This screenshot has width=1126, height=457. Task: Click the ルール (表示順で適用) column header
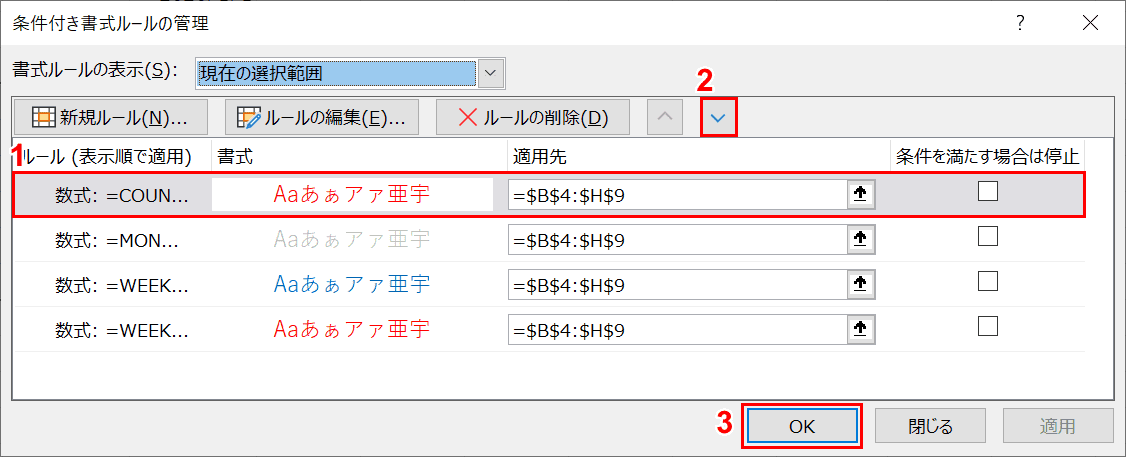coord(112,157)
